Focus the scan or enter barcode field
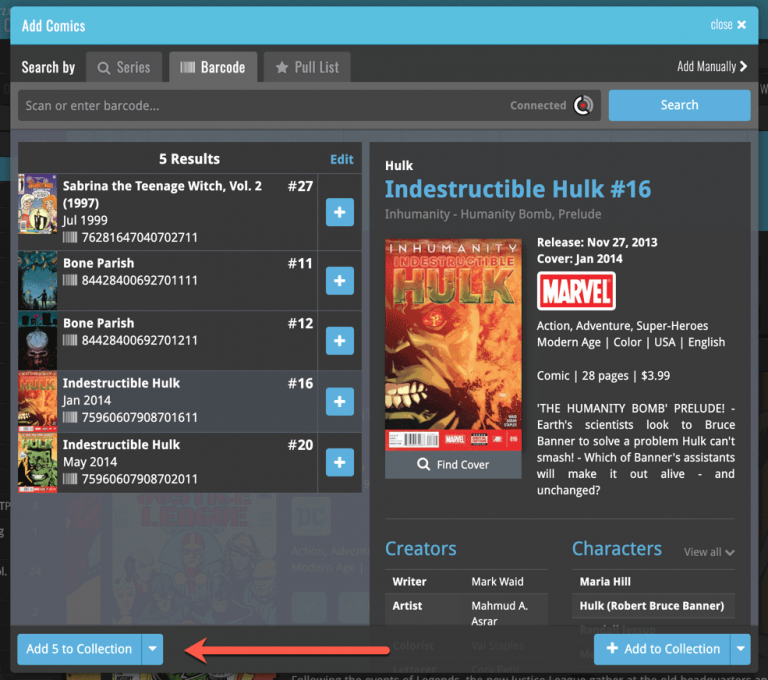The image size is (768, 680). [x=309, y=105]
